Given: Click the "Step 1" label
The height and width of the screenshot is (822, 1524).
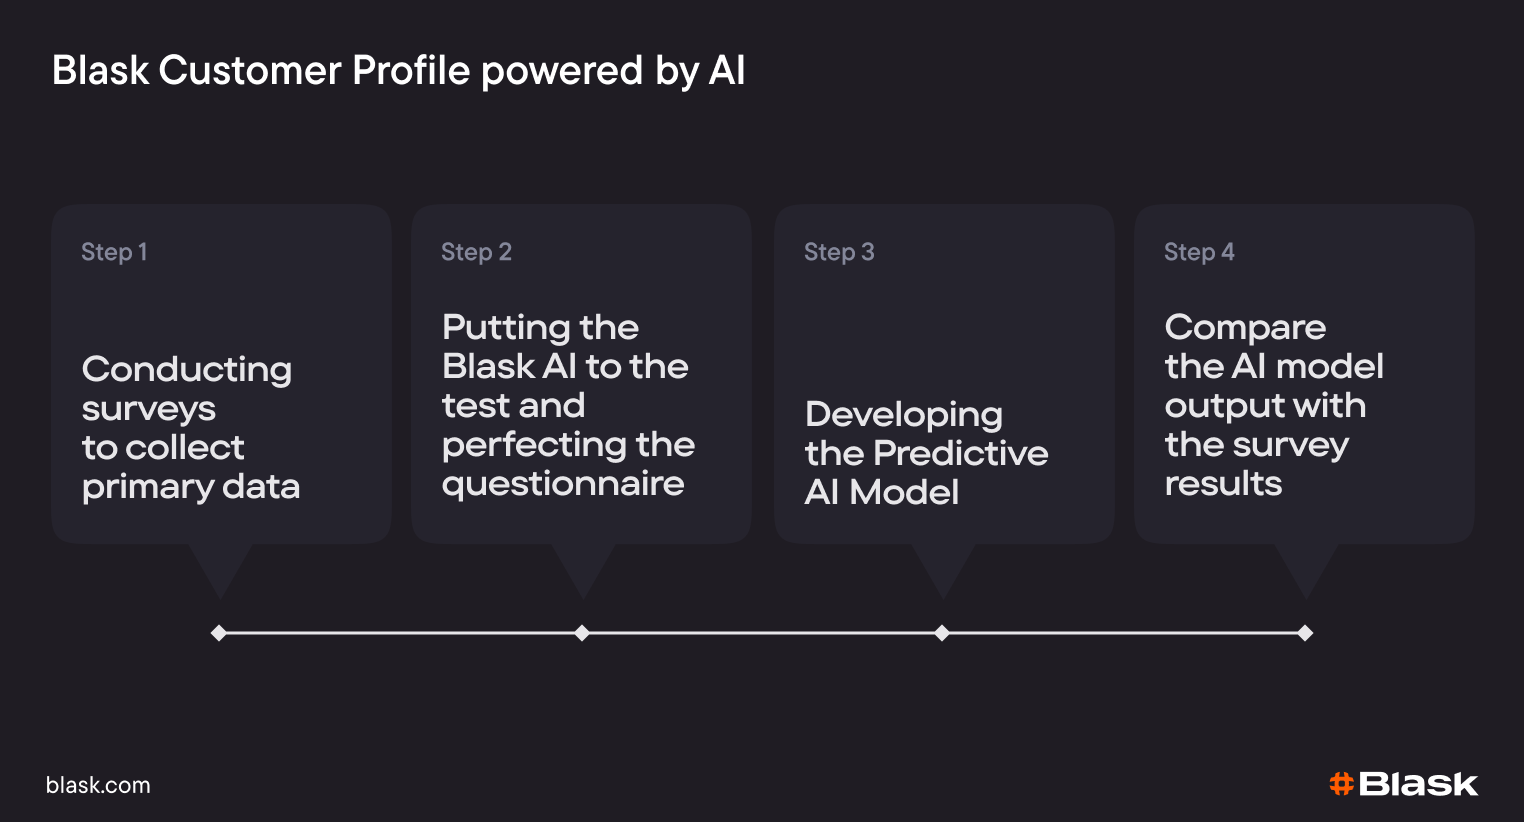Looking at the screenshot, I should (x=114, y=252).
